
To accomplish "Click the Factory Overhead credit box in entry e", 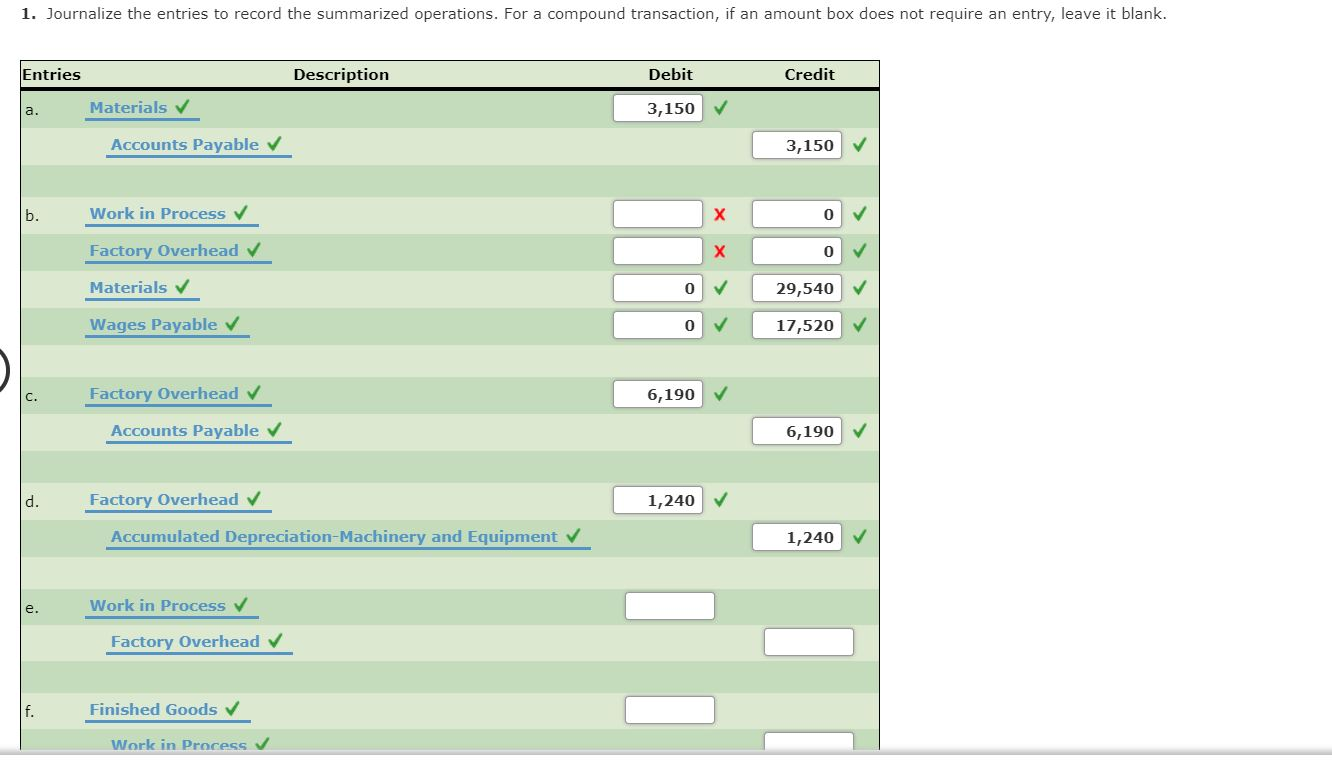I will [x=808, y=641].
